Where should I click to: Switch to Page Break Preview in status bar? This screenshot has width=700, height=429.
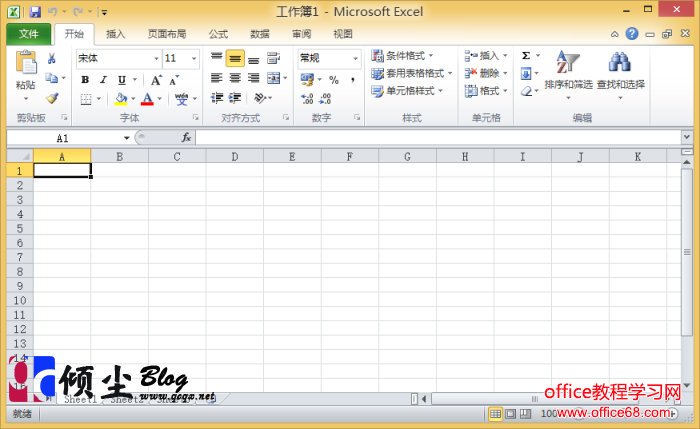(526, 414)
